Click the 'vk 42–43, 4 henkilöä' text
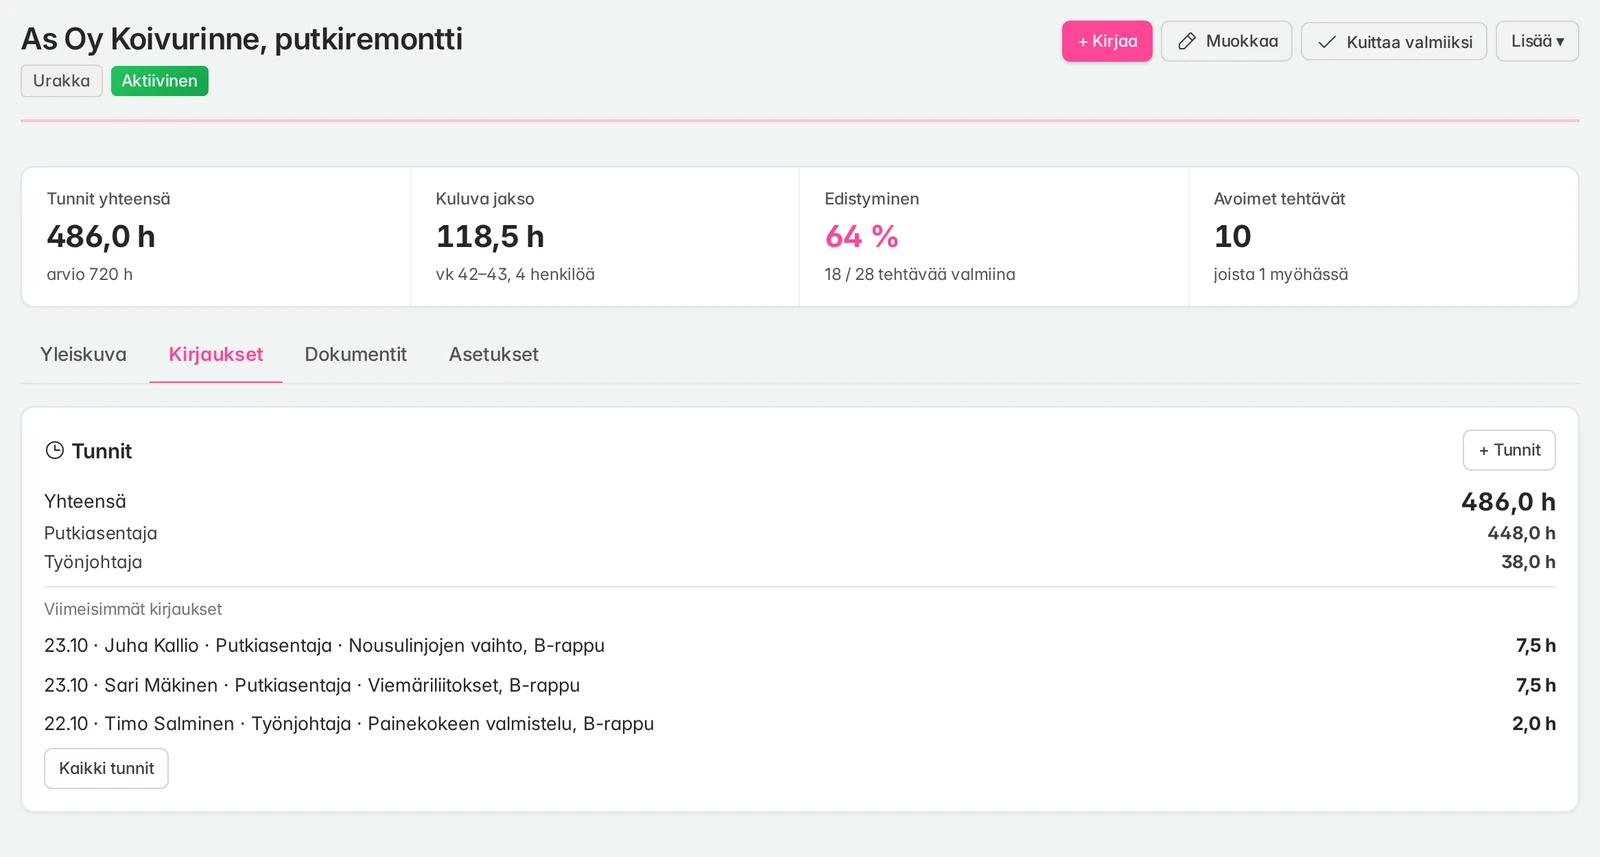This screenshot has height=857, width=1600. [515, 274]
